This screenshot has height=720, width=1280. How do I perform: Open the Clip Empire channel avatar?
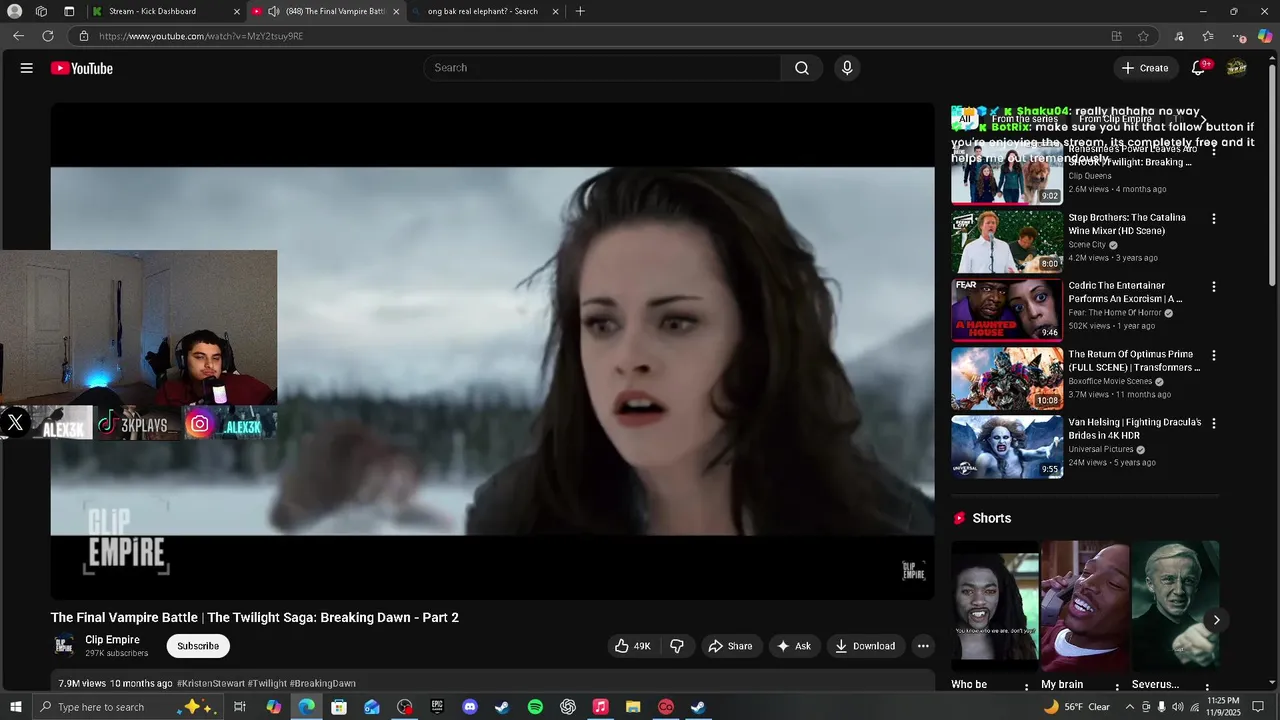point(64,646)
